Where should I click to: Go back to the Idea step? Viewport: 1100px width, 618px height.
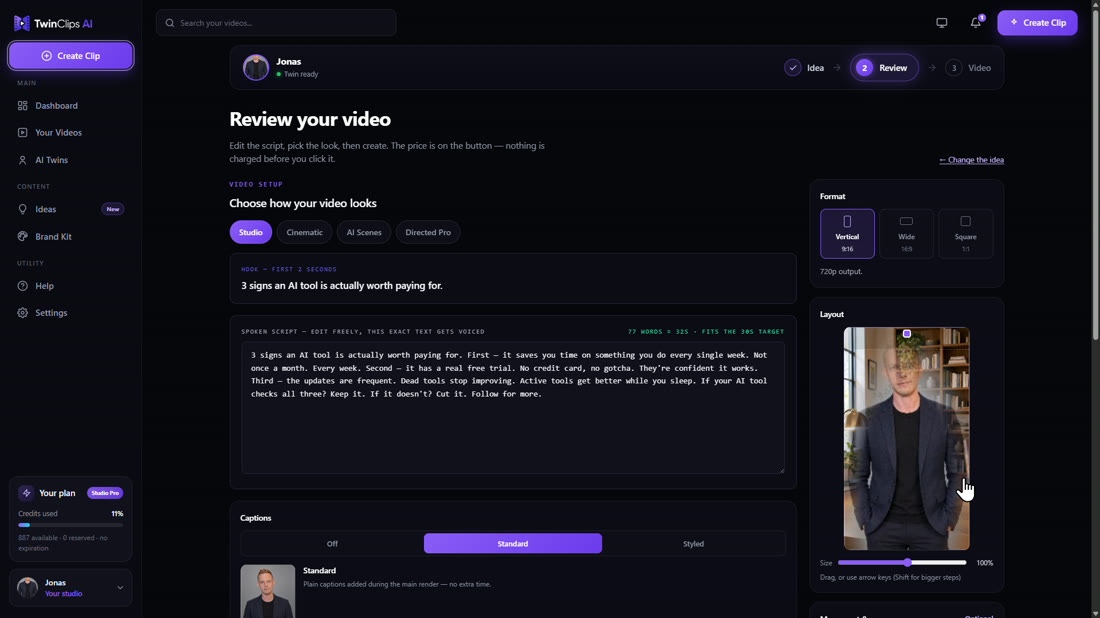pos(805,68)
